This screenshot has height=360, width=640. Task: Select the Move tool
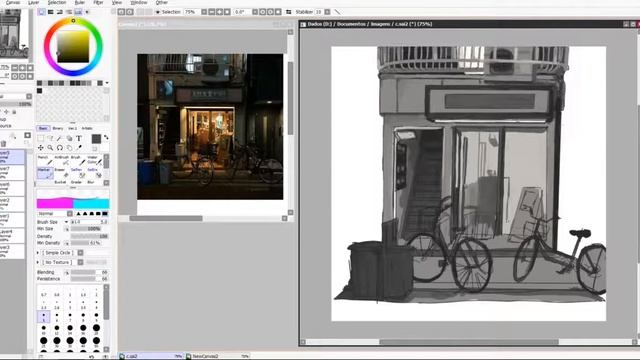coord(40,148)
